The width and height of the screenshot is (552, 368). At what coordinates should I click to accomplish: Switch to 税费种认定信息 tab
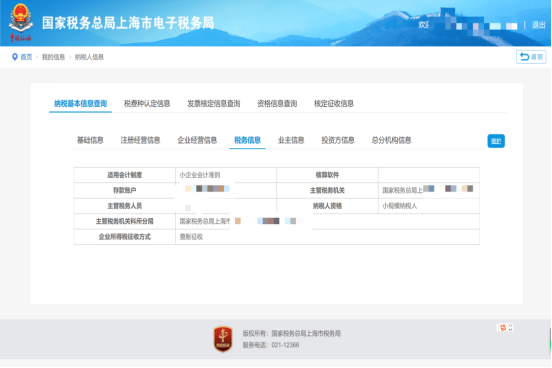[x=147, y=104]
